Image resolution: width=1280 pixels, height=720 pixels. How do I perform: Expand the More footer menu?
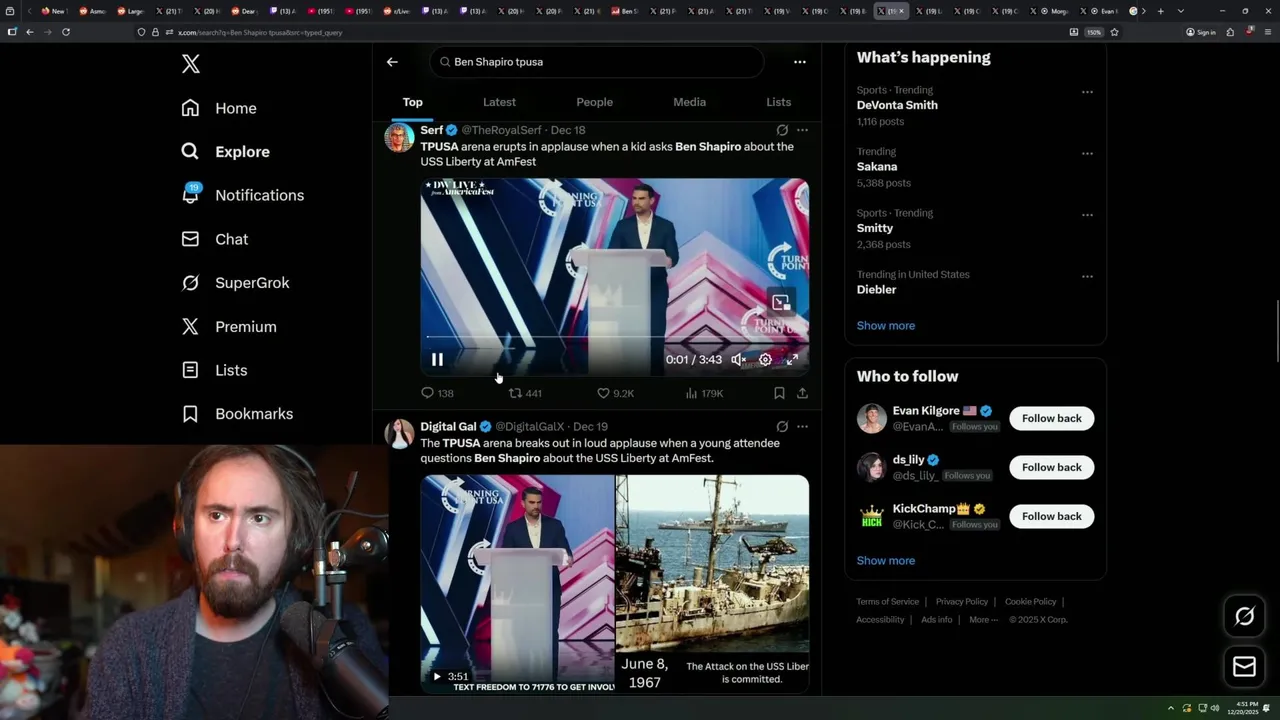click(x=982, y=620)
